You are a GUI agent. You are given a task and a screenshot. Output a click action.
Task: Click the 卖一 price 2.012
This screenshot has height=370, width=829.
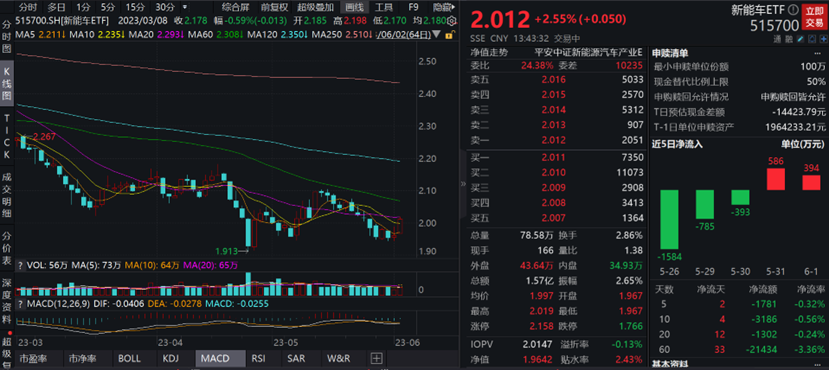click(554, 140)
